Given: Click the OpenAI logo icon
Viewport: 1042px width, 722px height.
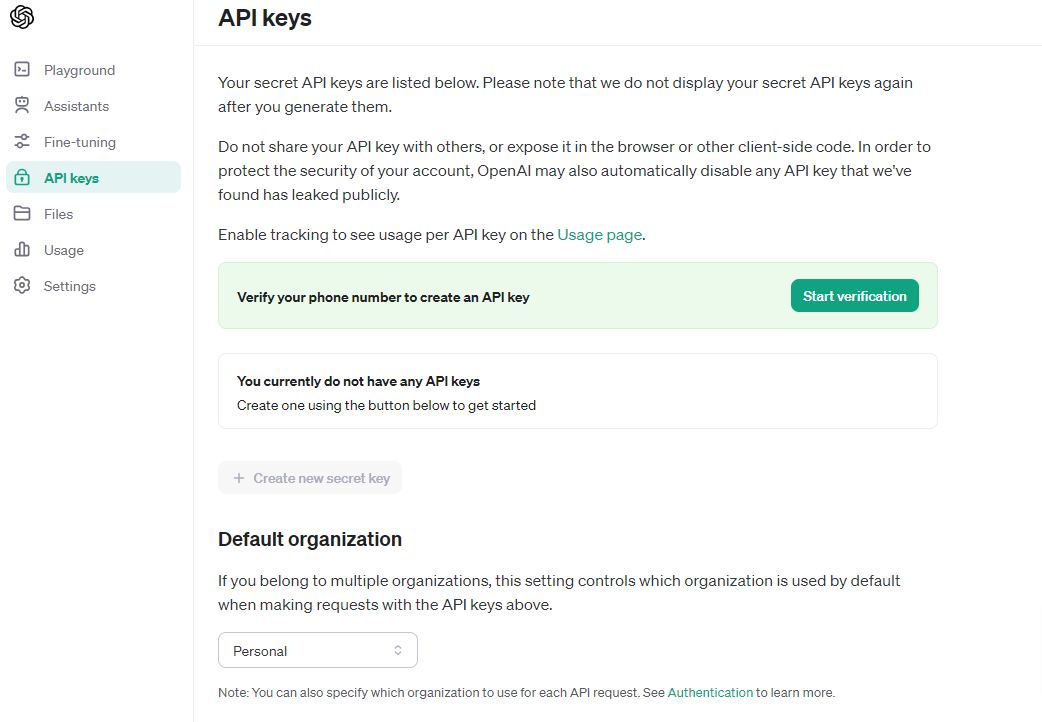Looking at the screenshot, I should coord(22,17).
